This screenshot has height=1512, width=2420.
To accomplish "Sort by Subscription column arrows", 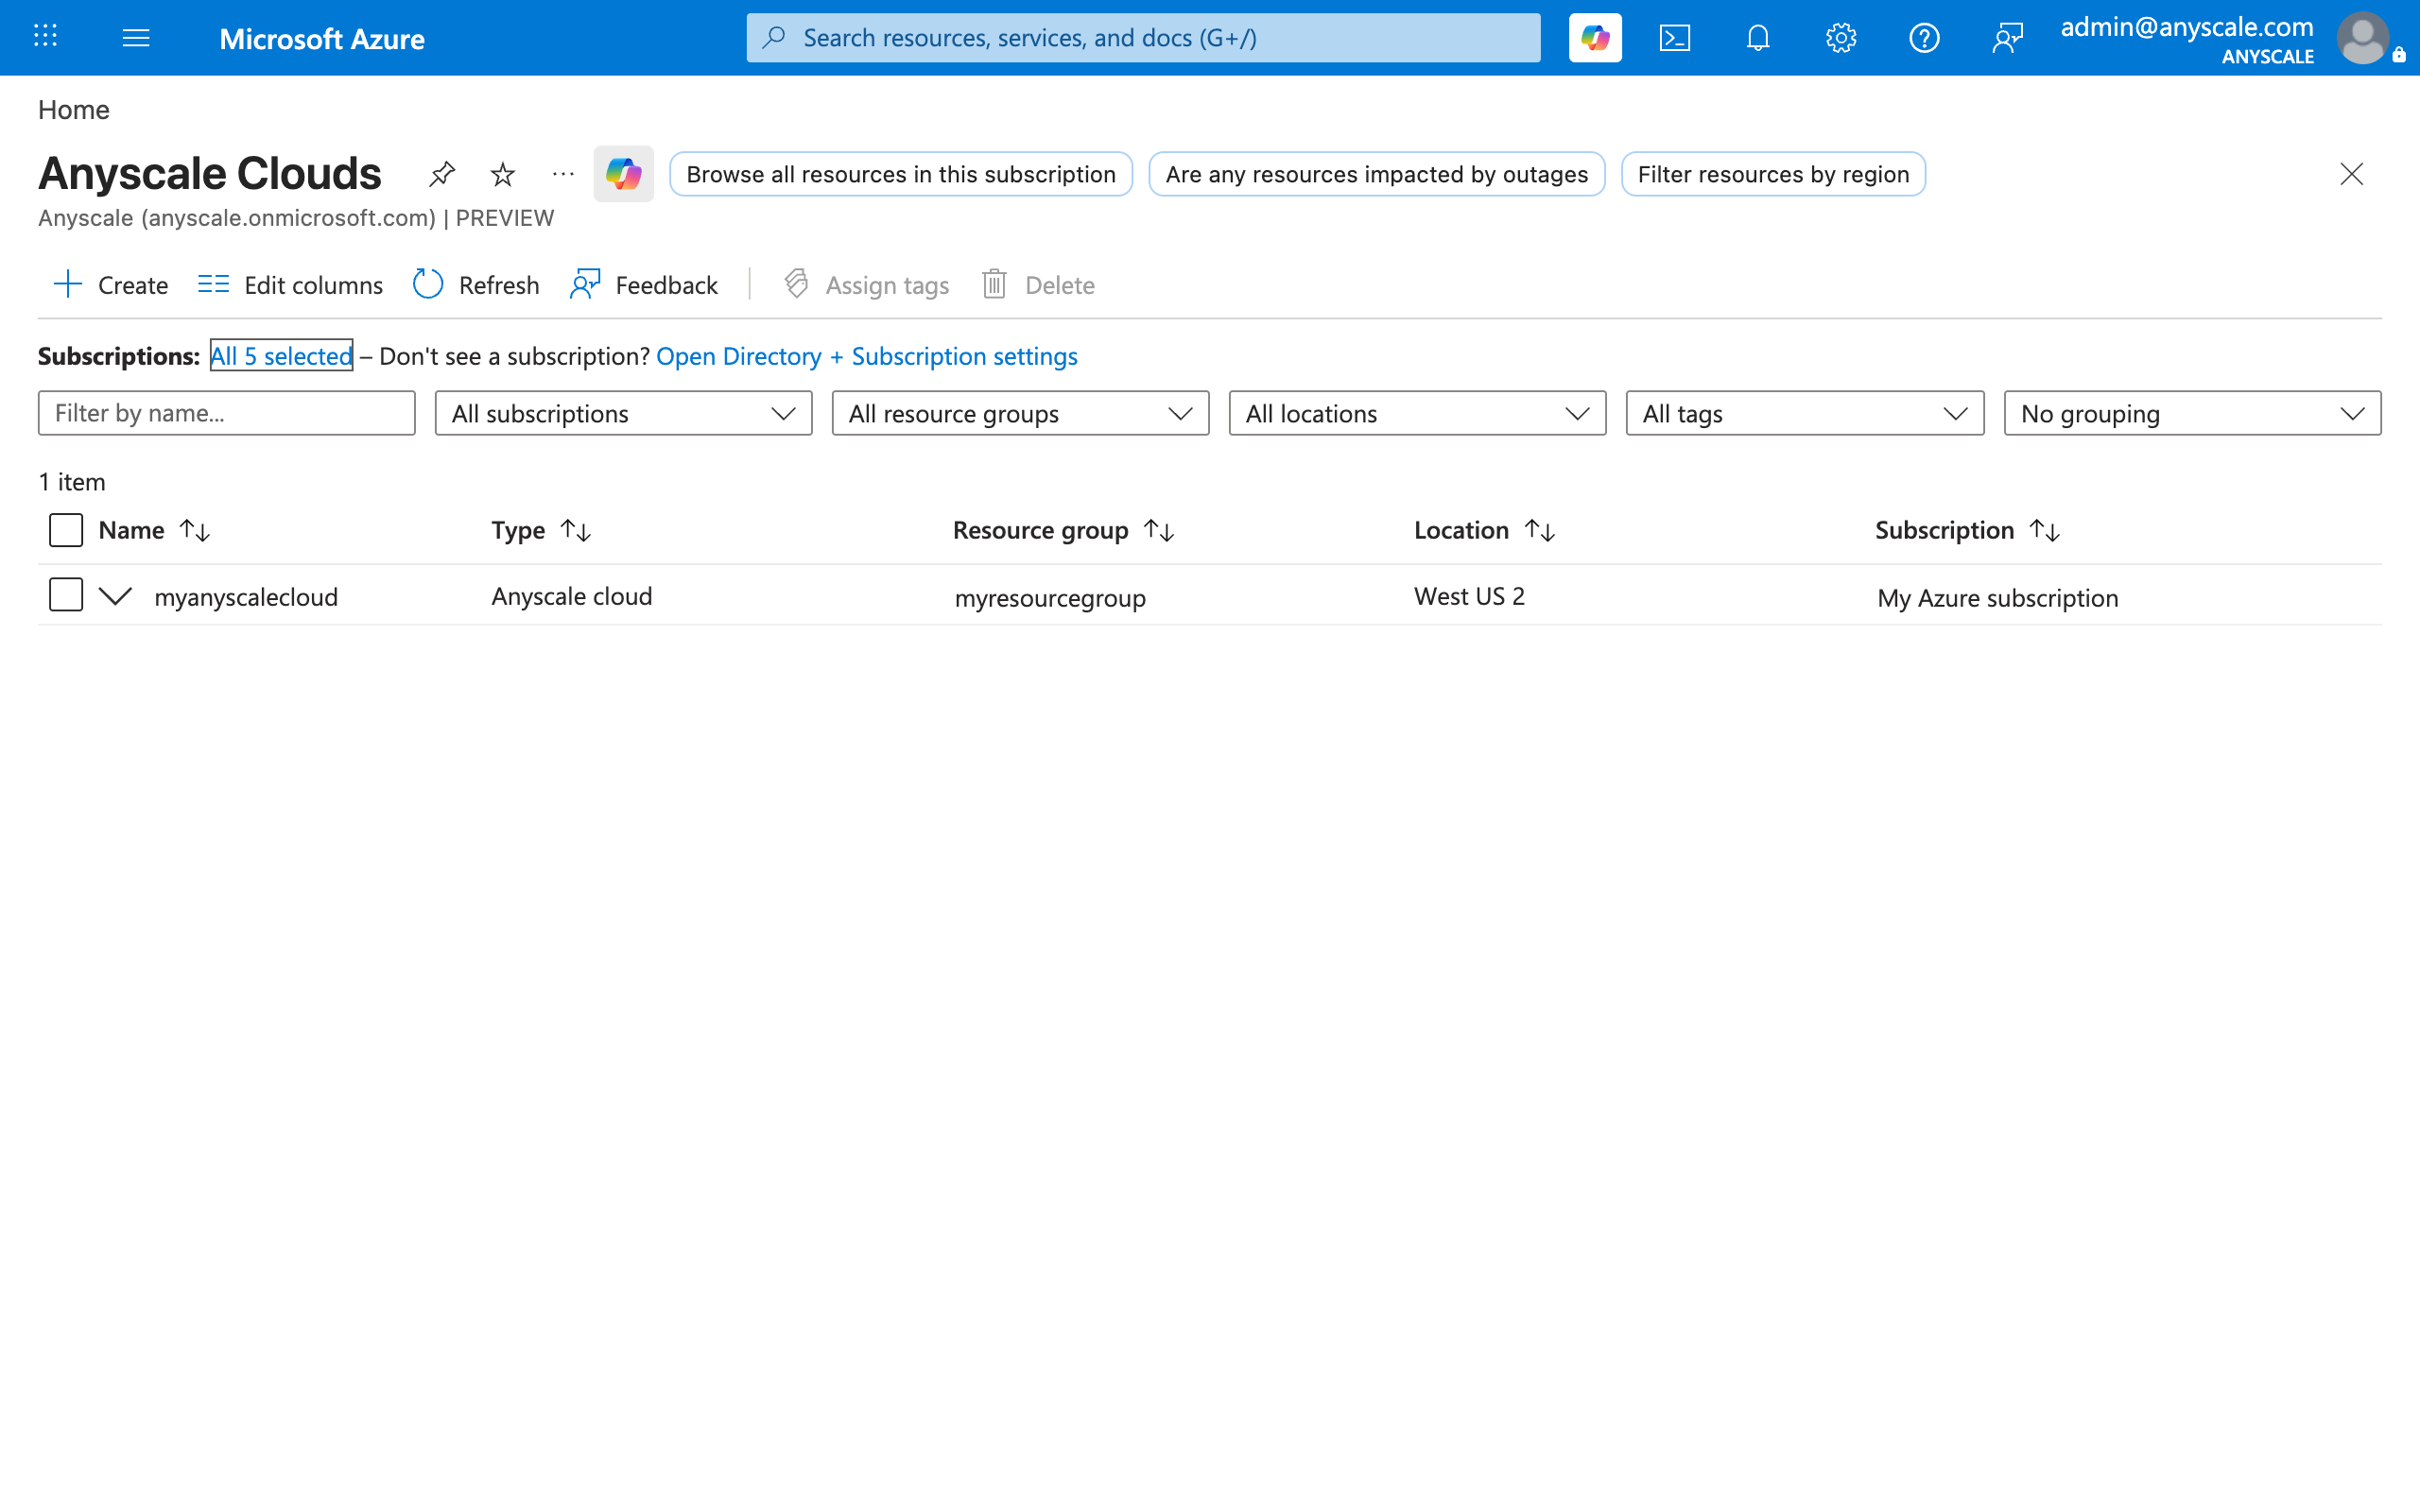I will 2045,530.
